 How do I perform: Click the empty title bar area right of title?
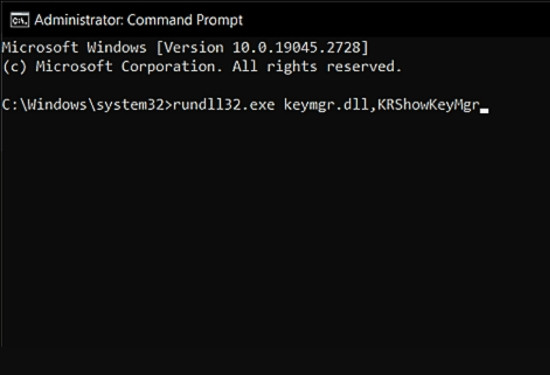point(396,20)
